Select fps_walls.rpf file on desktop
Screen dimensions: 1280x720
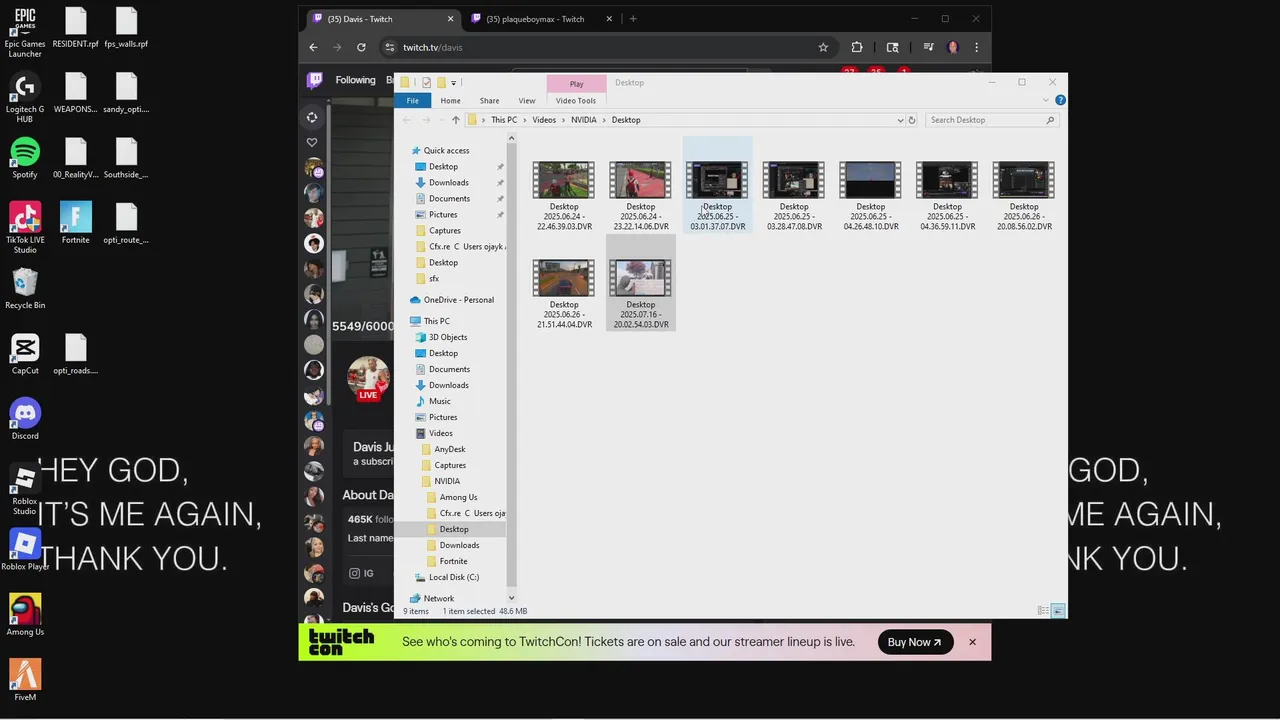(126, 27)
